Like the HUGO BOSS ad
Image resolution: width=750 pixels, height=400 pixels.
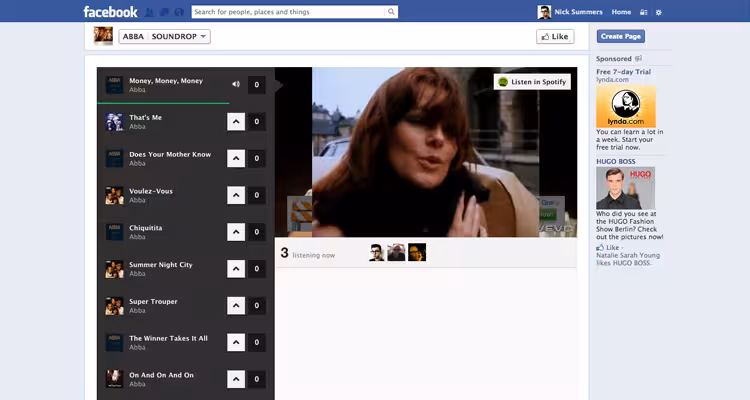607,247
